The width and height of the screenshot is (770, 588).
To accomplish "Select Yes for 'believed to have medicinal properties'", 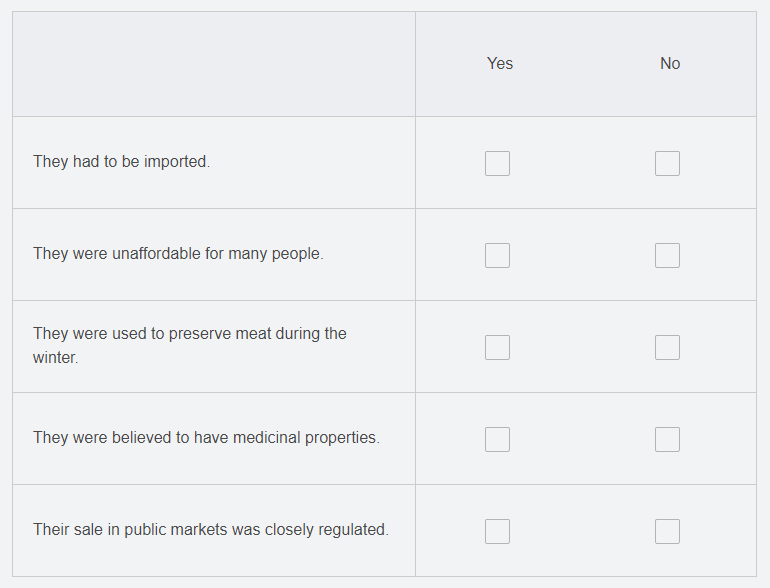I will (497, 439).
